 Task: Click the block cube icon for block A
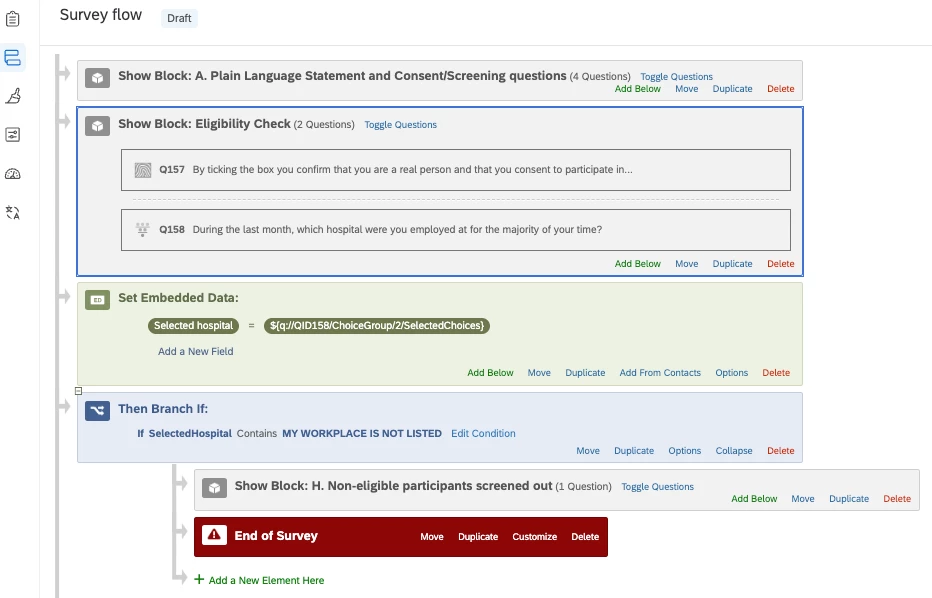97,78
